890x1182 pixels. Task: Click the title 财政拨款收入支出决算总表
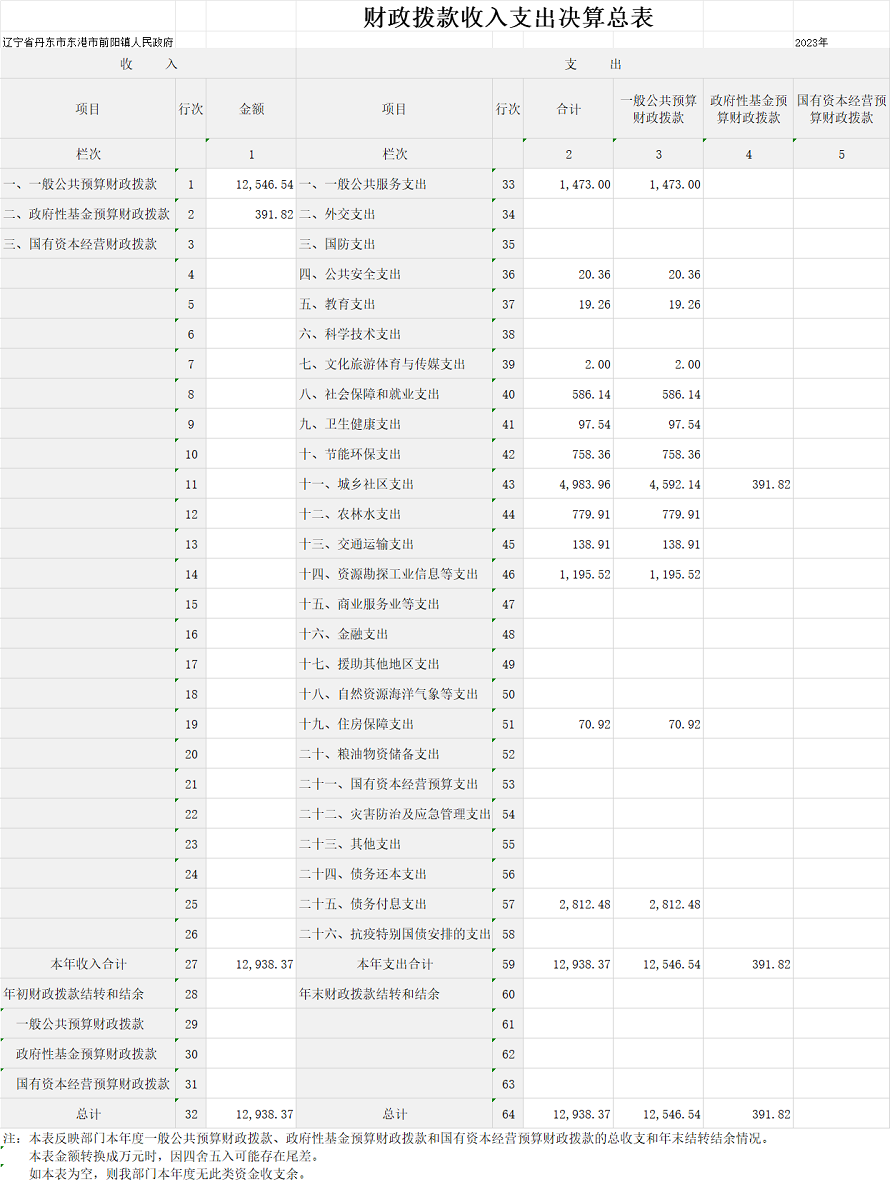click(508, 17)
